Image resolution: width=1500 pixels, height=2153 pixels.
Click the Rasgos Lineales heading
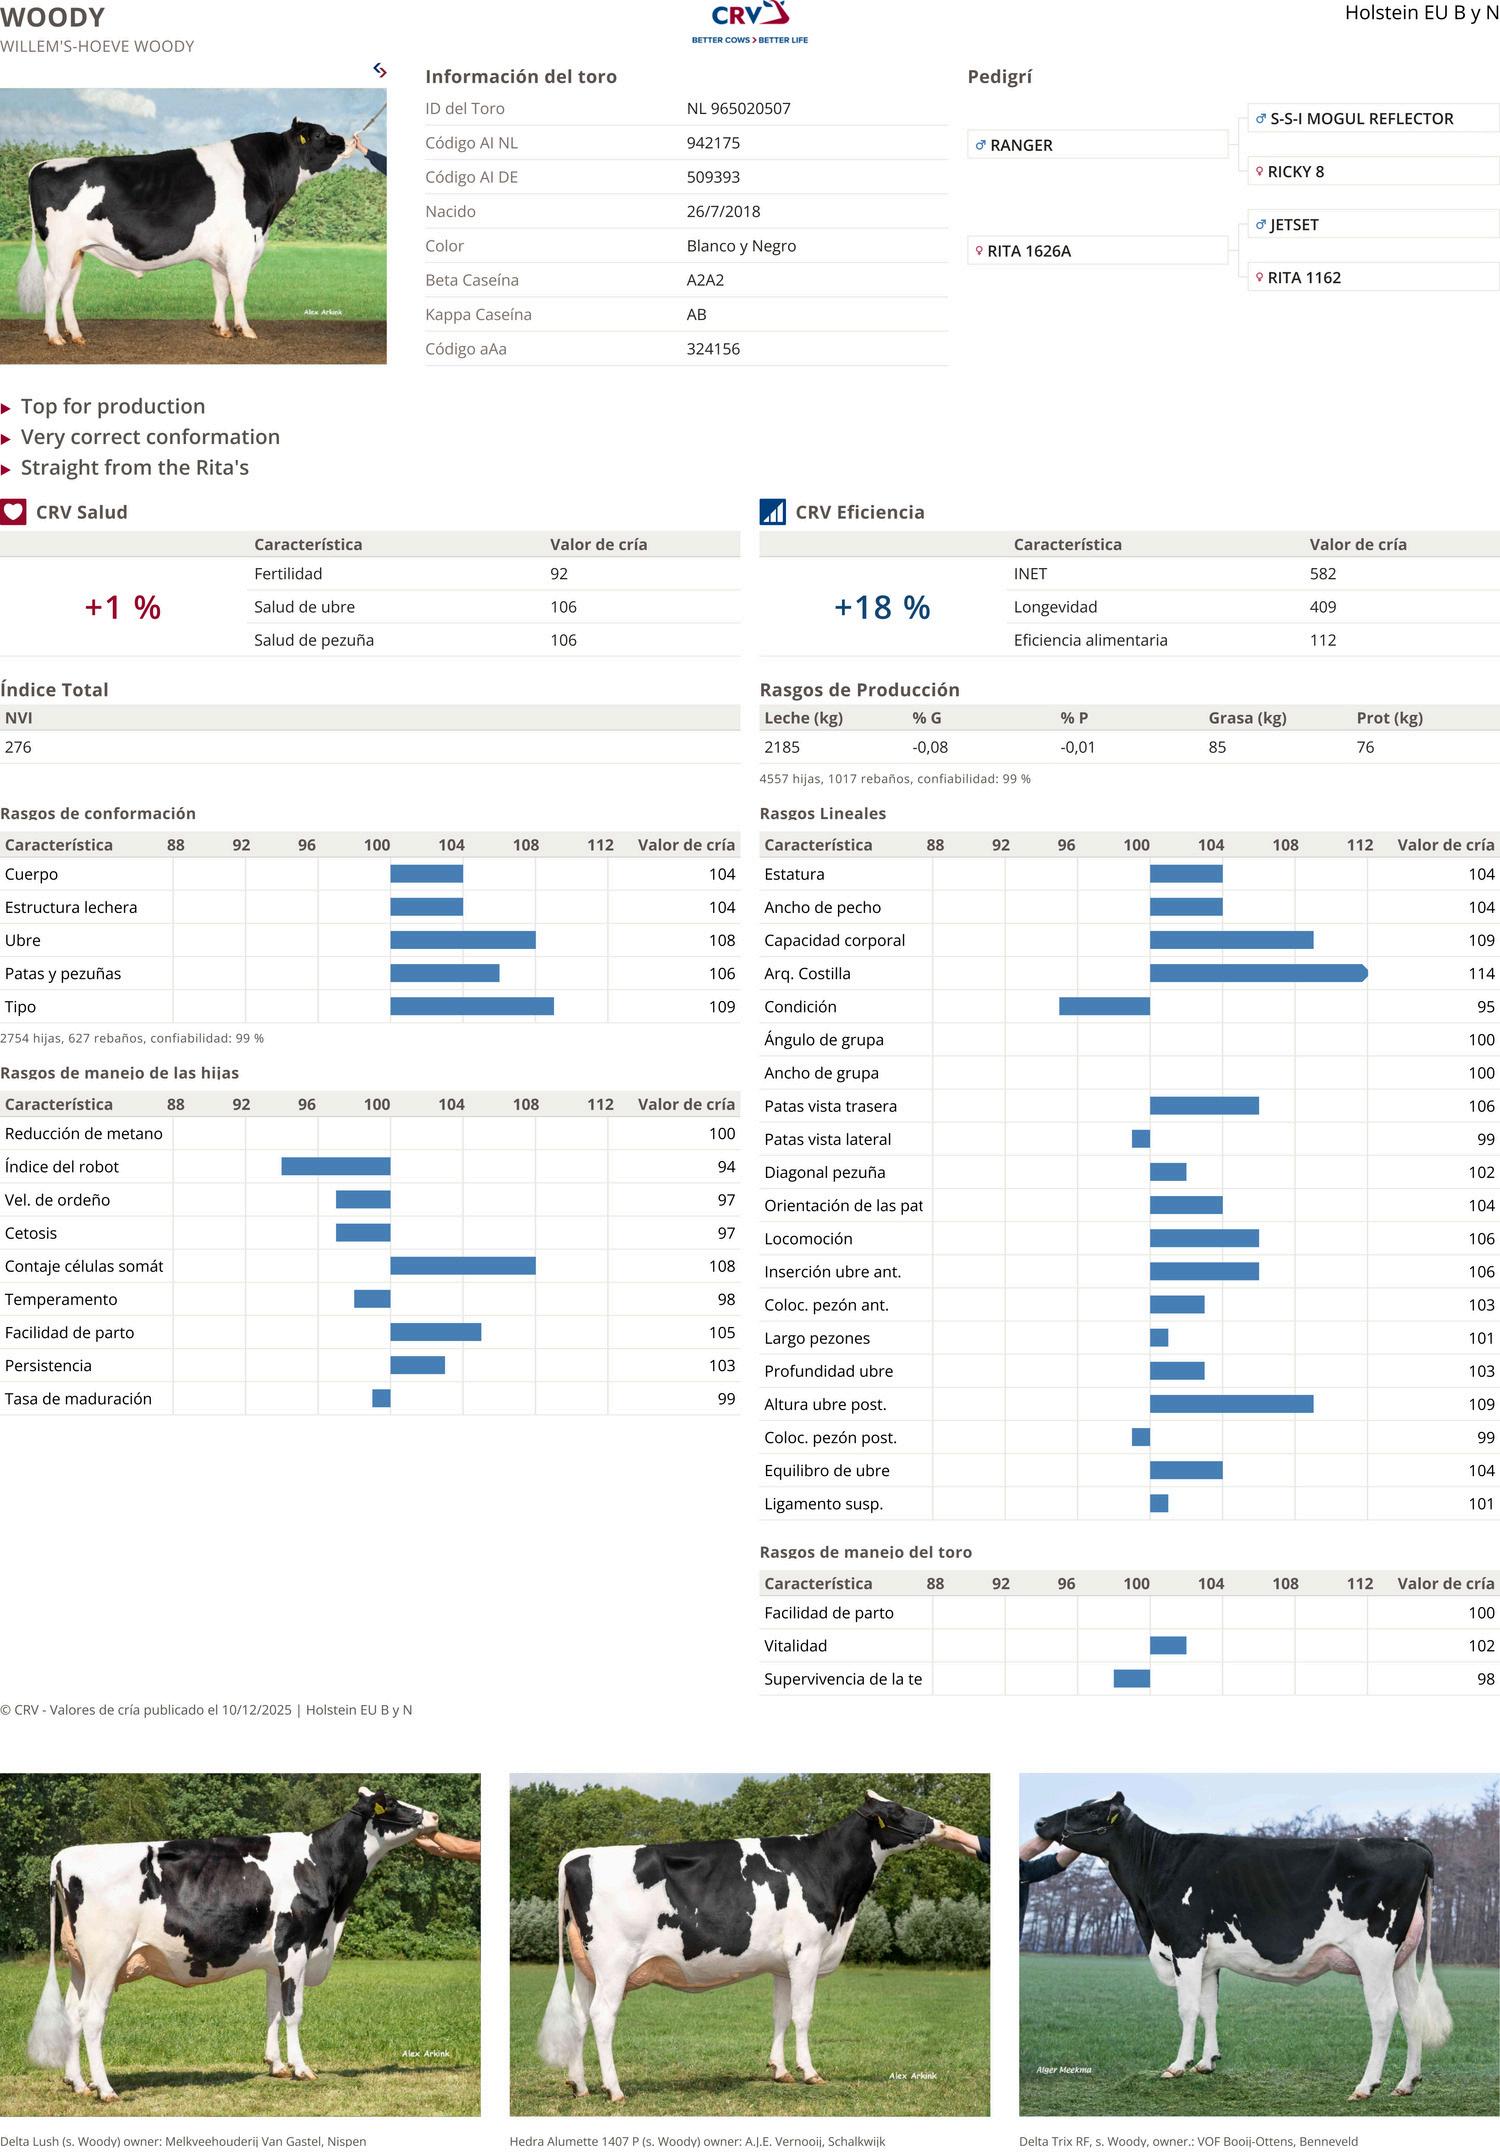(823, 813)
